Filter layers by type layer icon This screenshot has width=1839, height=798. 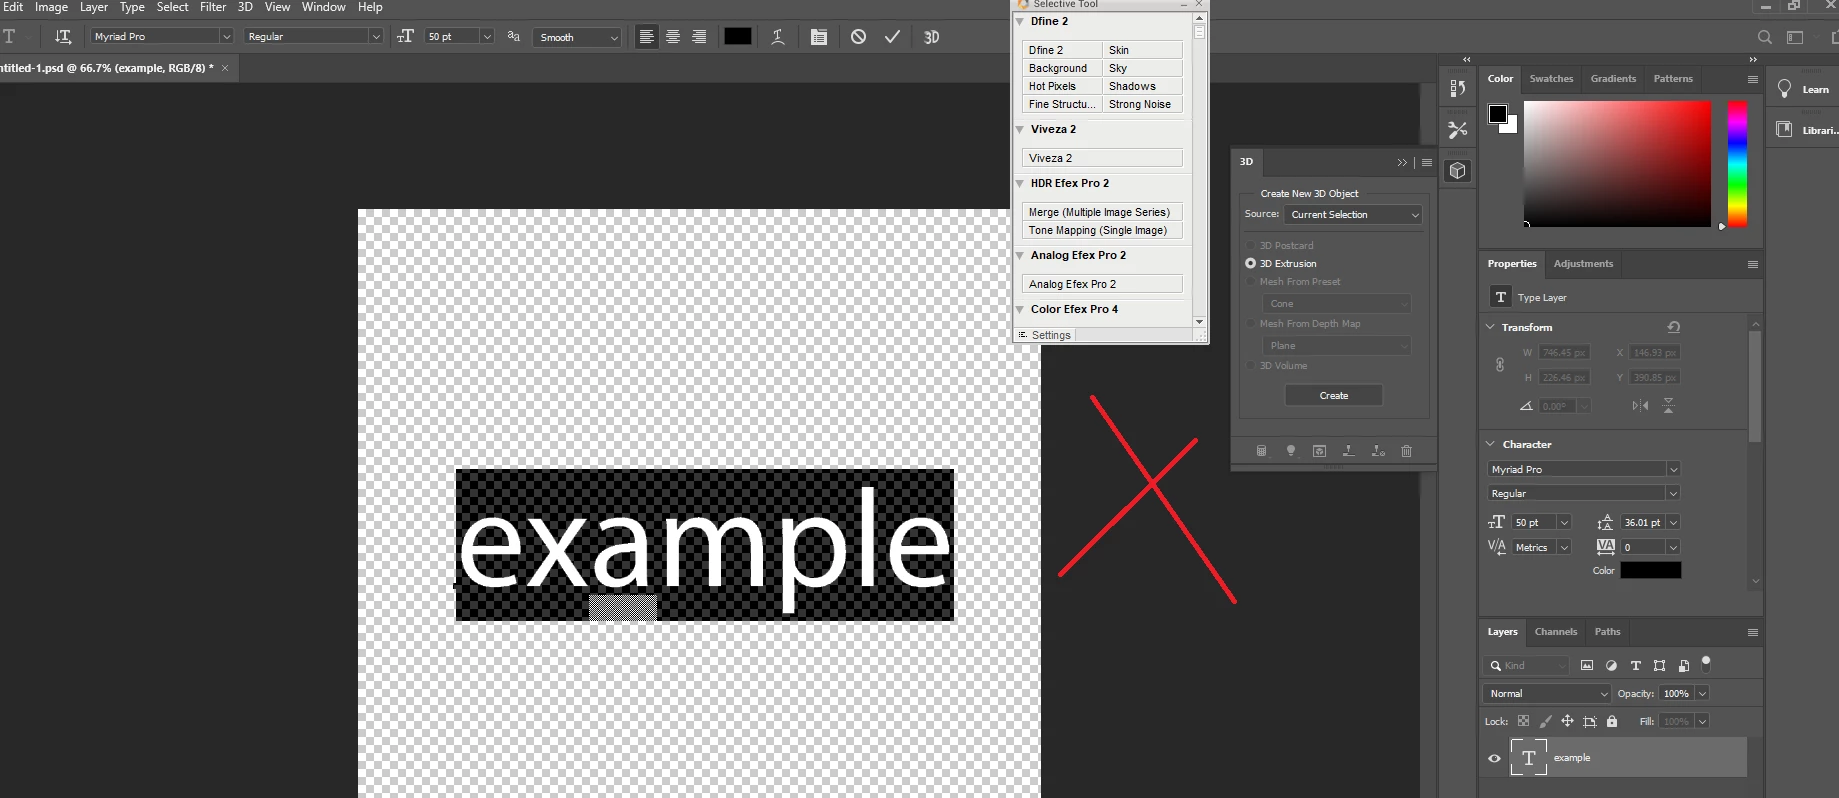[1636, 665]
